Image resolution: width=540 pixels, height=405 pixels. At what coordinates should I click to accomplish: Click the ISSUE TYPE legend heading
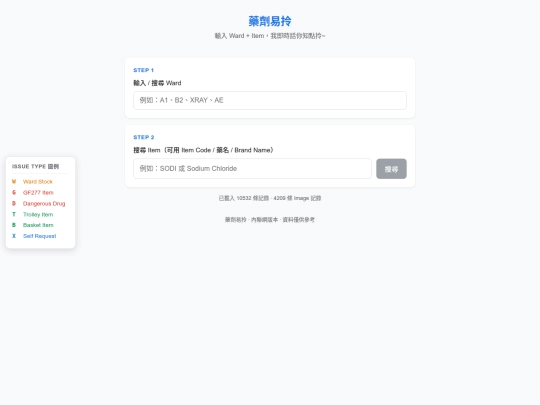35,167
